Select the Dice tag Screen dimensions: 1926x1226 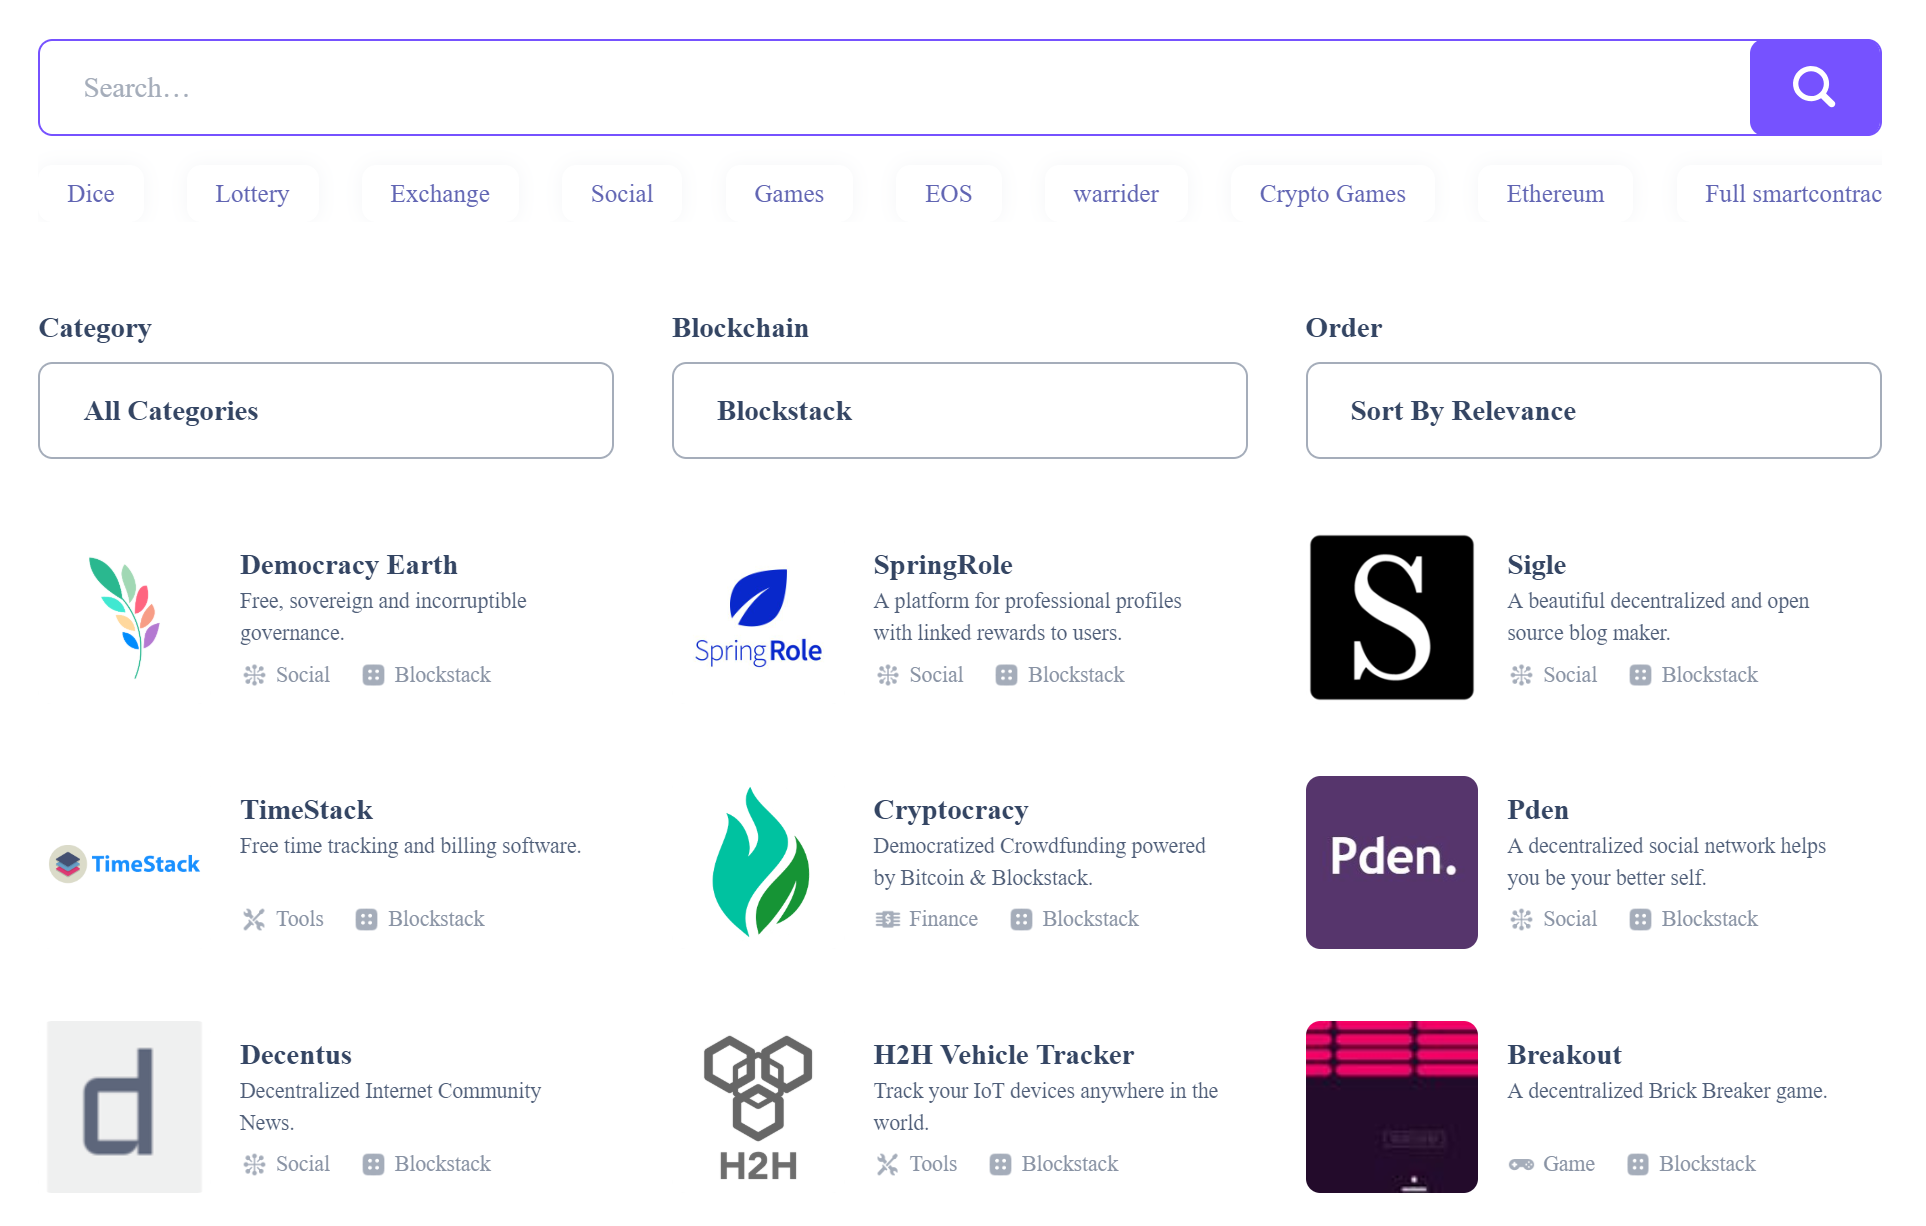pos(91,194)
